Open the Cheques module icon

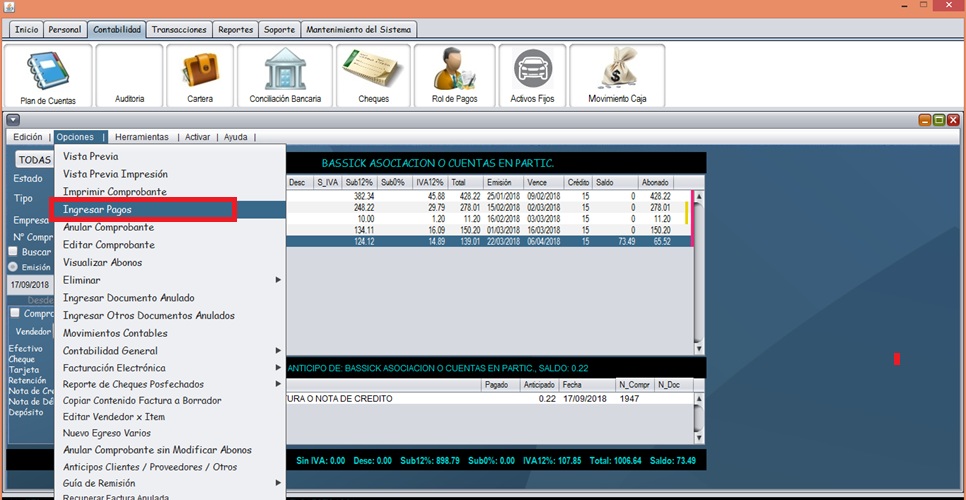pos(373,76)
